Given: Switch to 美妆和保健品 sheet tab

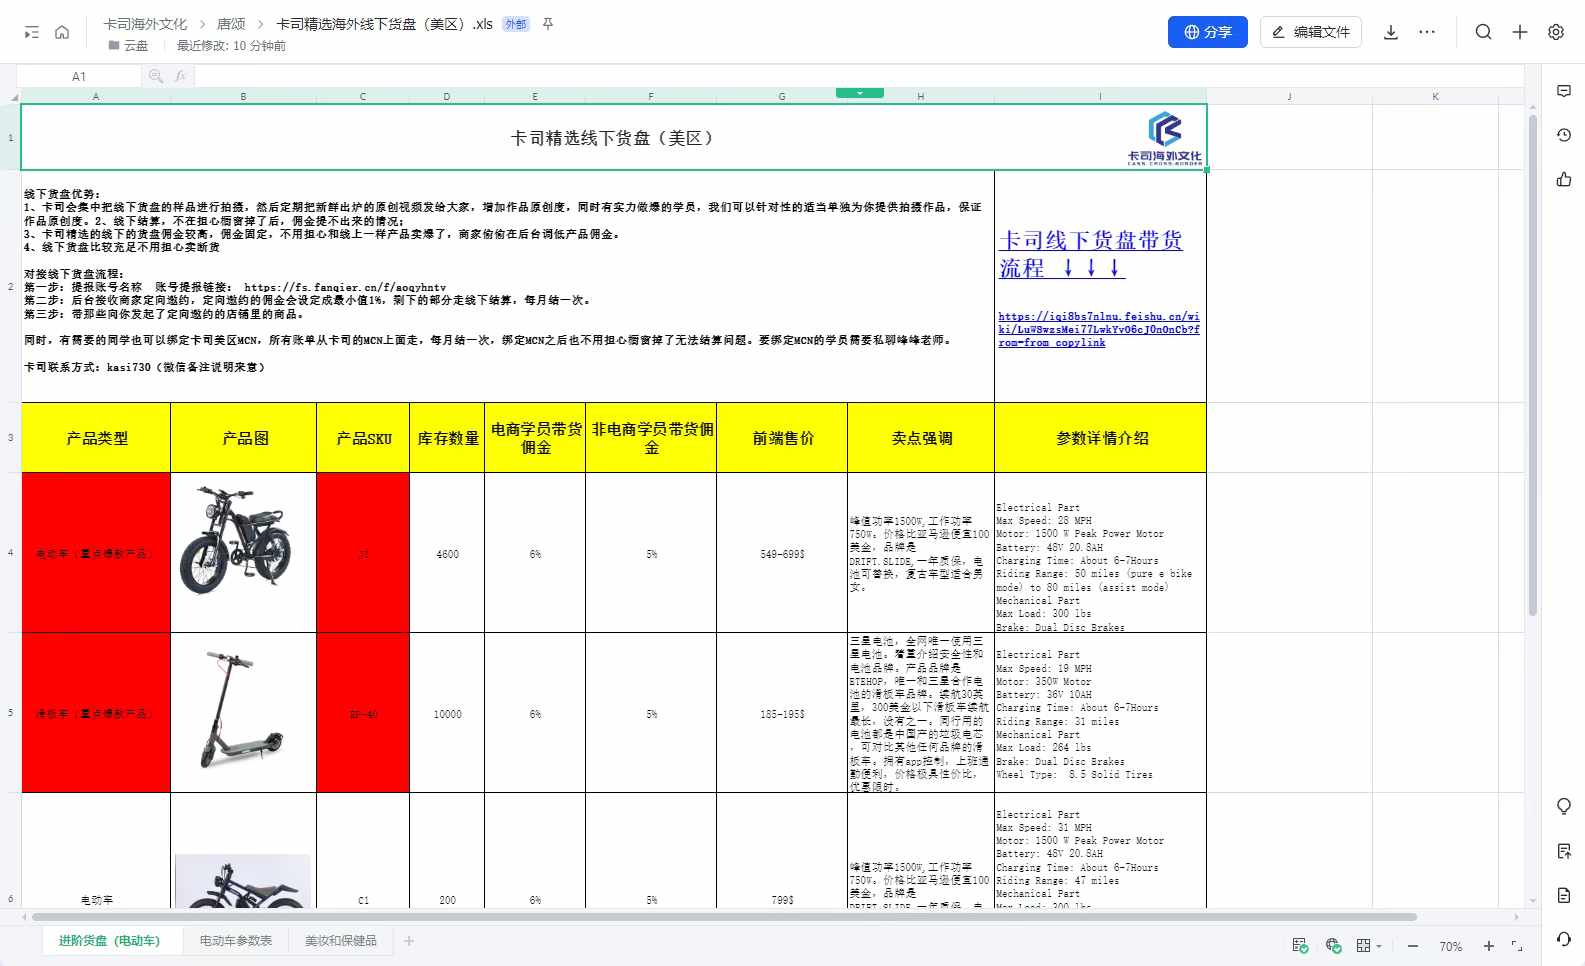Looking at the screenshot, I should (341, 941).
